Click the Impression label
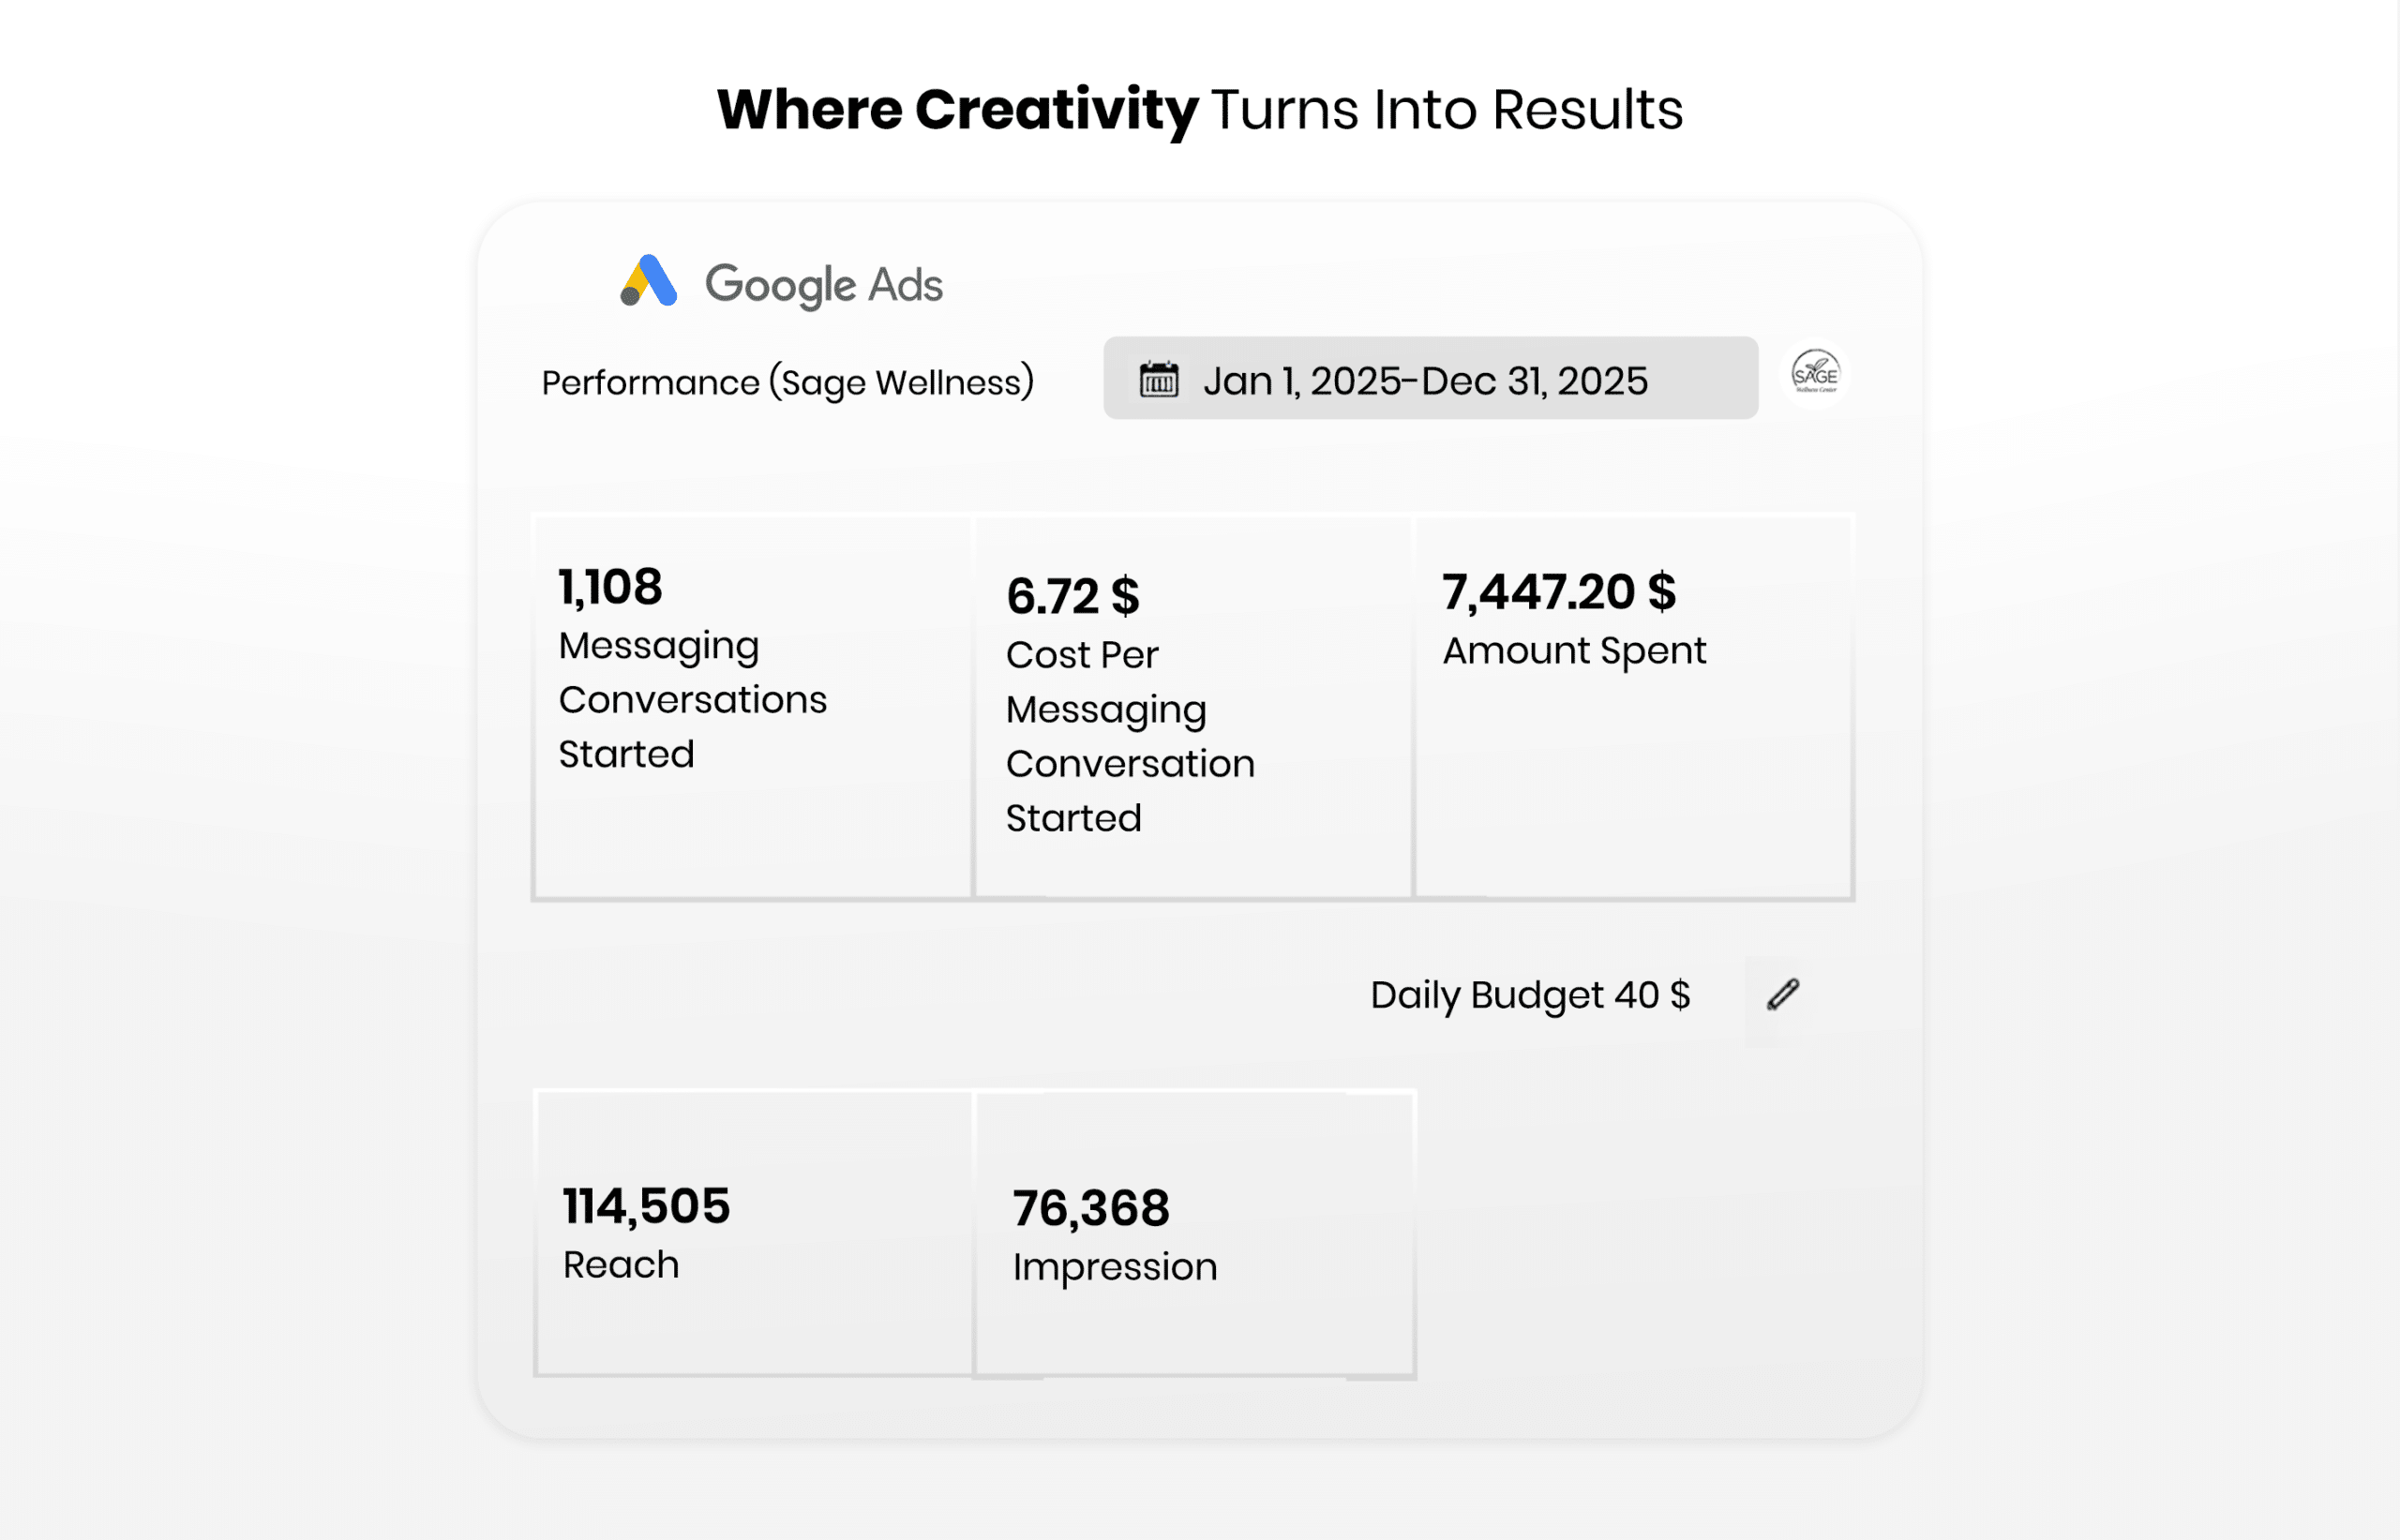Screen dimensions: 2400x1540 pos(1114,1267)
